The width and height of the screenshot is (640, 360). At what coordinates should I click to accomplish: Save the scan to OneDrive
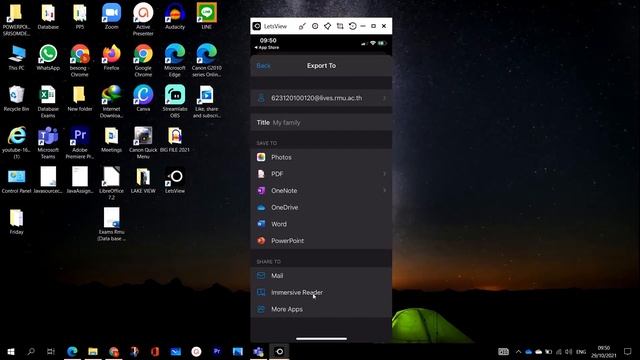coord(321,207)
